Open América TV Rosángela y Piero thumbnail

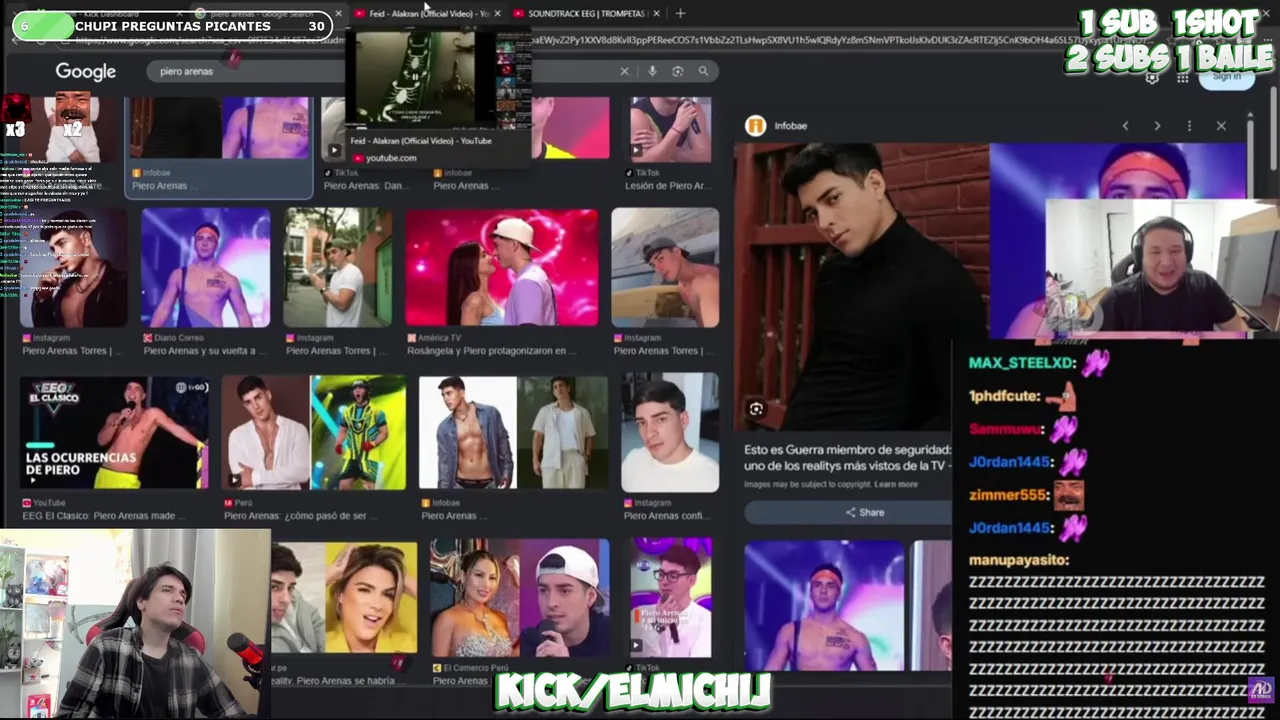pyautogui.click(x=502, y=267)
